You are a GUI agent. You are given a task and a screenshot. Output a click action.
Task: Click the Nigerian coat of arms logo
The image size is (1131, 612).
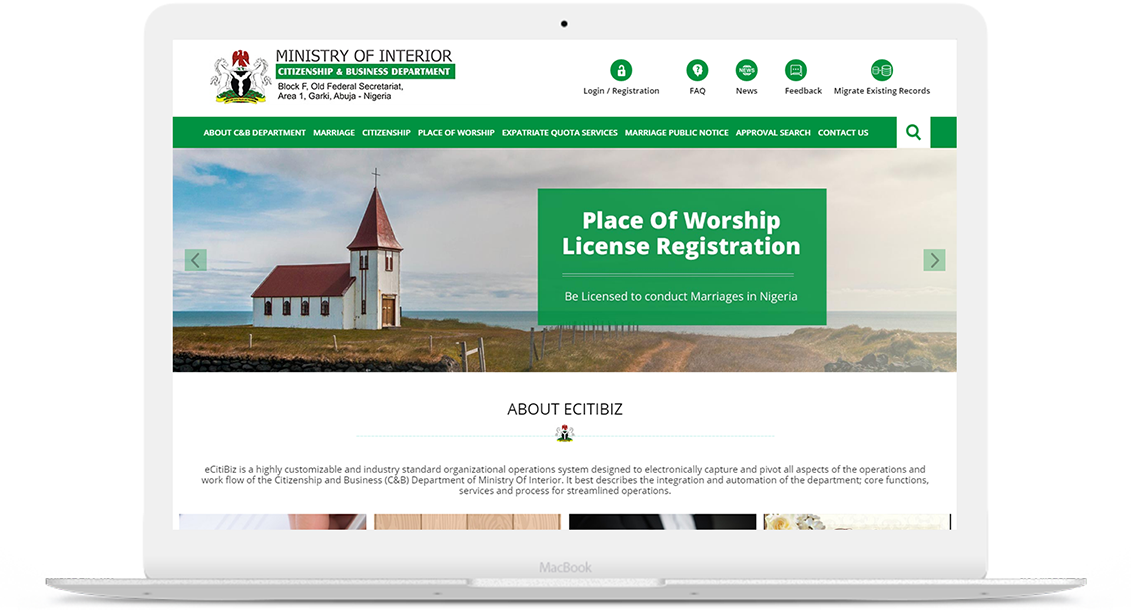point(241,77)
